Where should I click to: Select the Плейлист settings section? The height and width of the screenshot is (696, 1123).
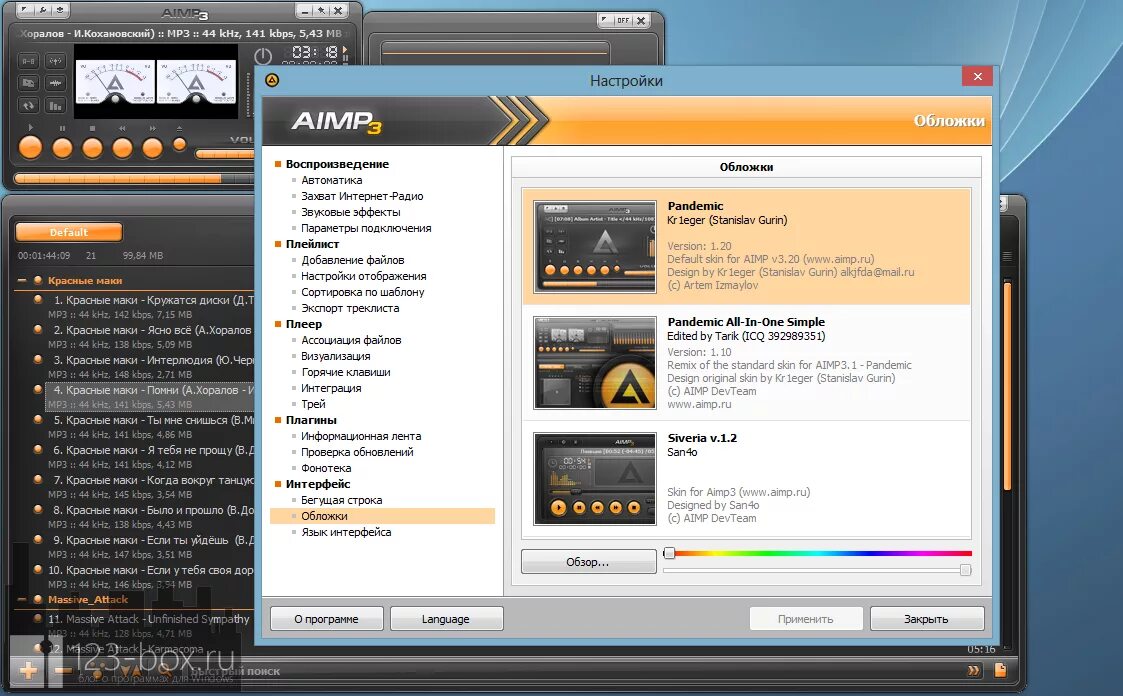pos(312,243)
